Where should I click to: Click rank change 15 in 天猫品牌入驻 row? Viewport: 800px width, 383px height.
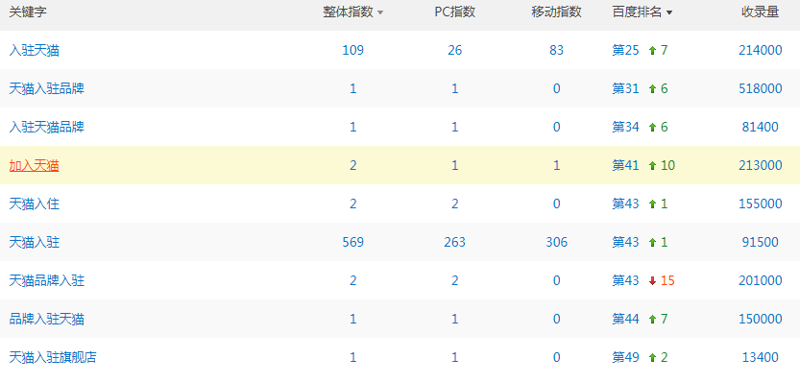click(667, 280)
